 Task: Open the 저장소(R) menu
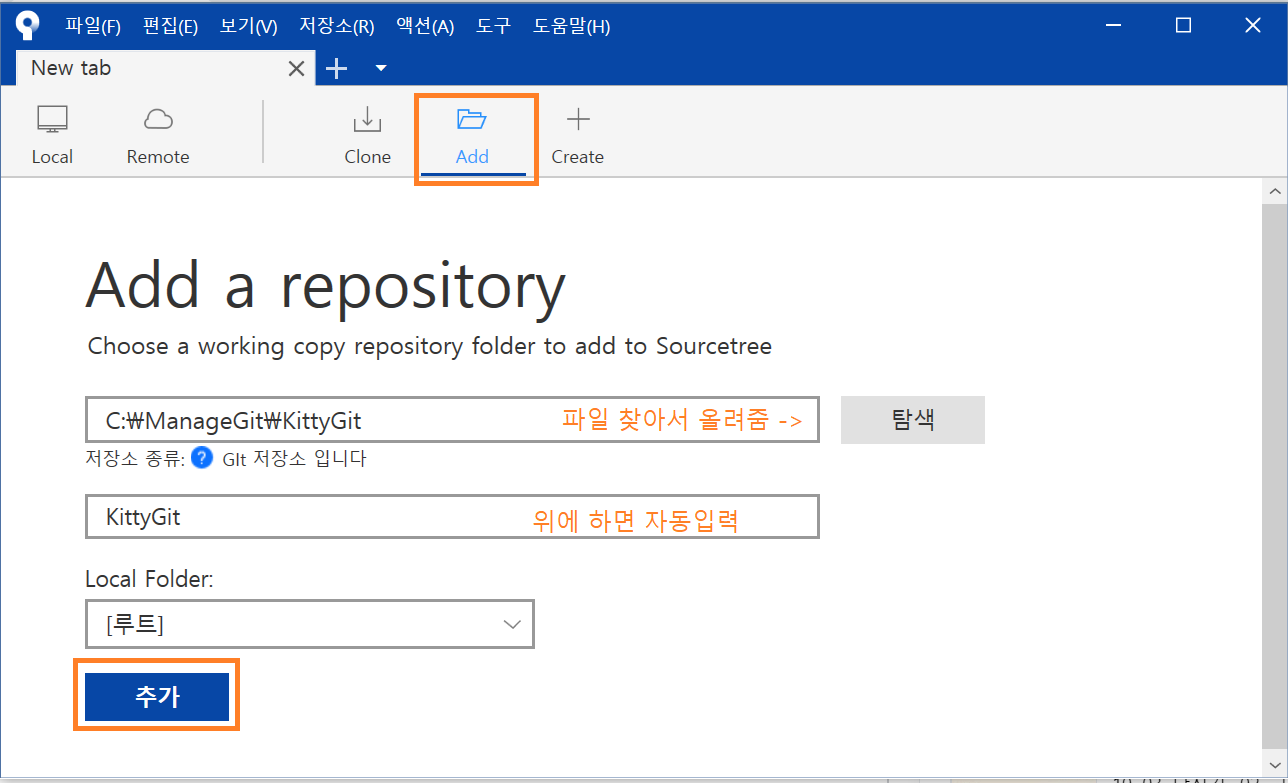(x=337, y=26)
